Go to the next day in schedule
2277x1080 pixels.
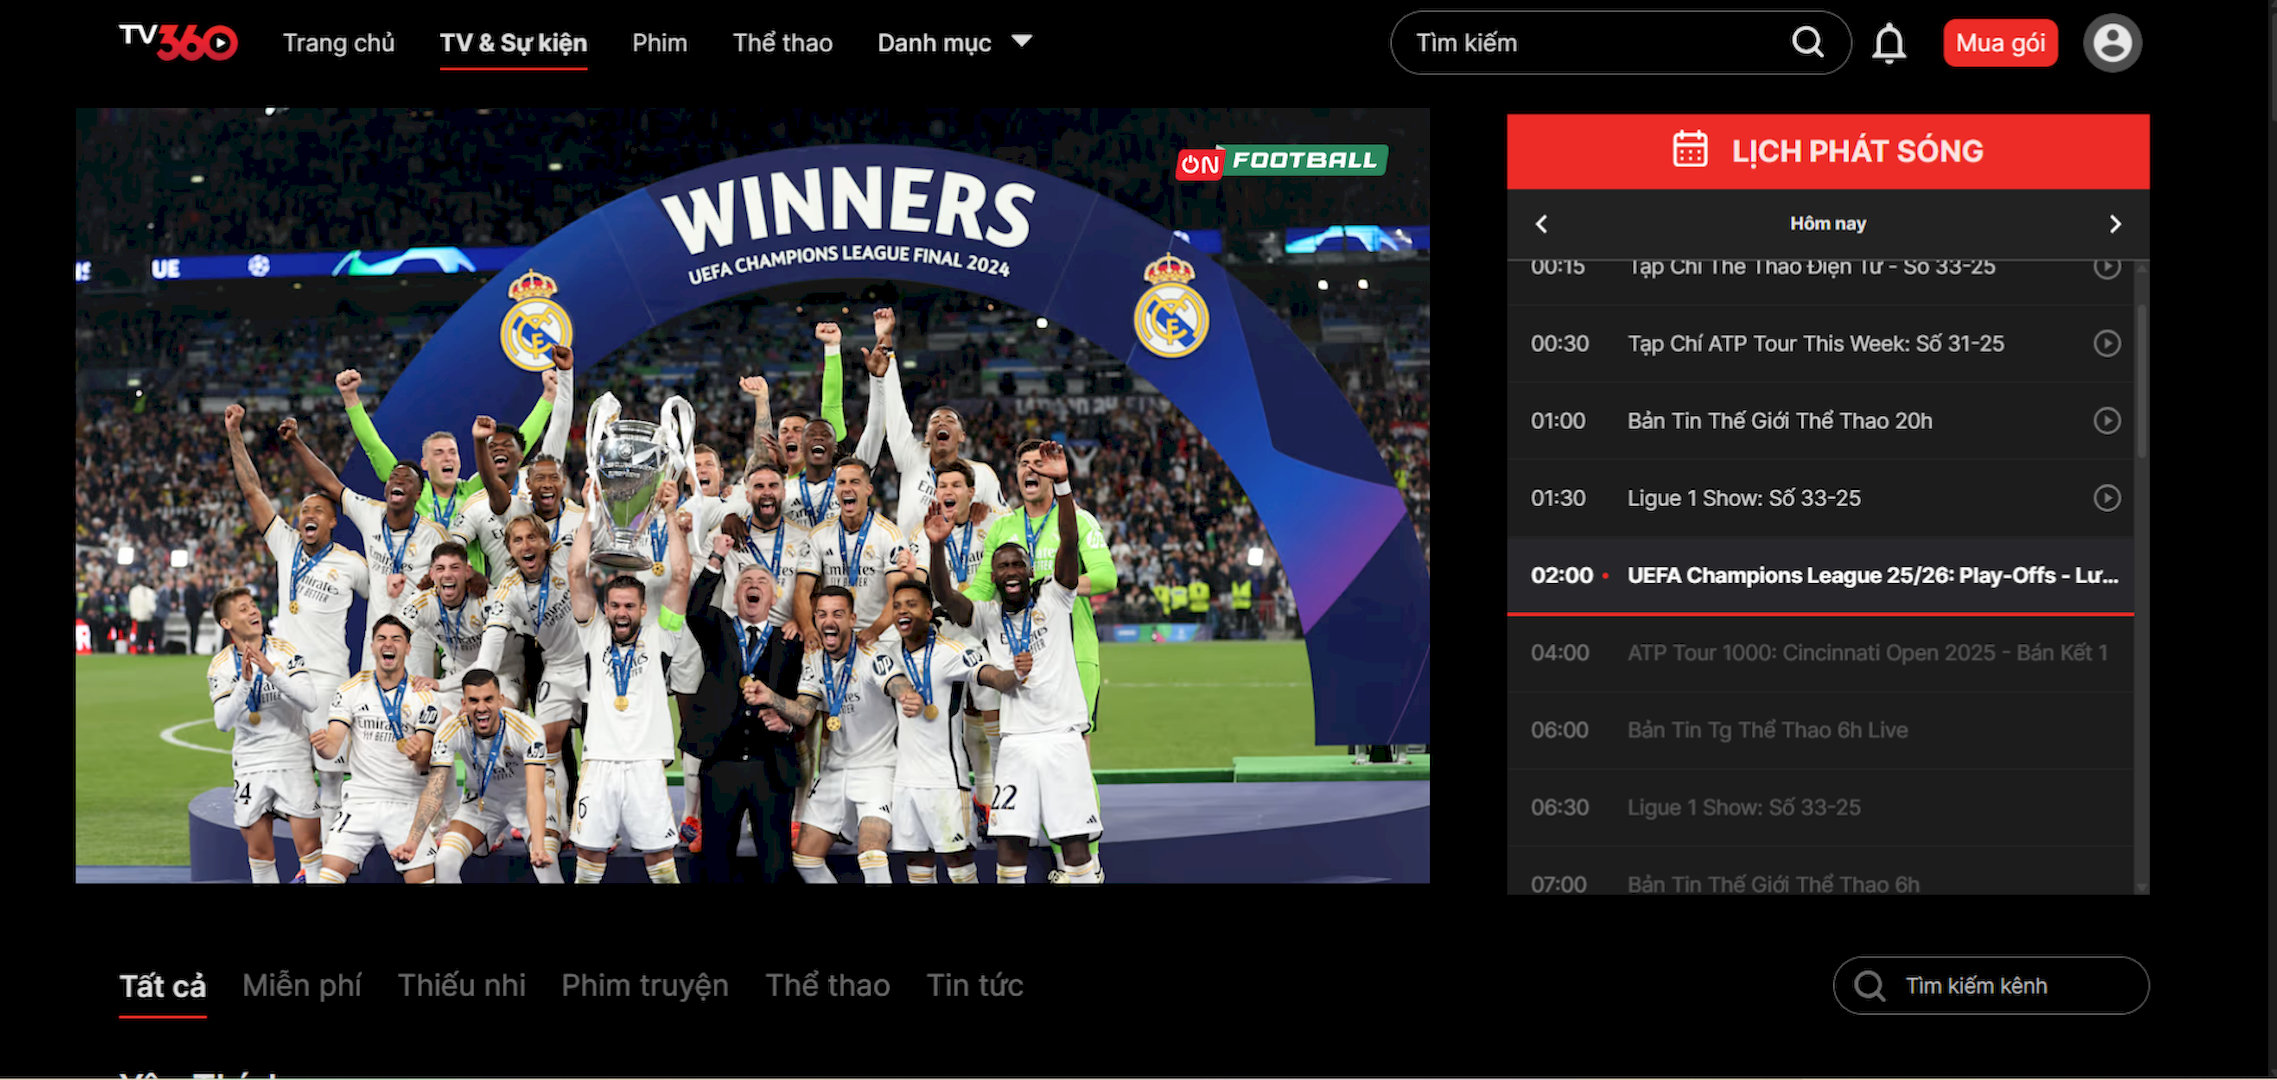[2115, 224]
